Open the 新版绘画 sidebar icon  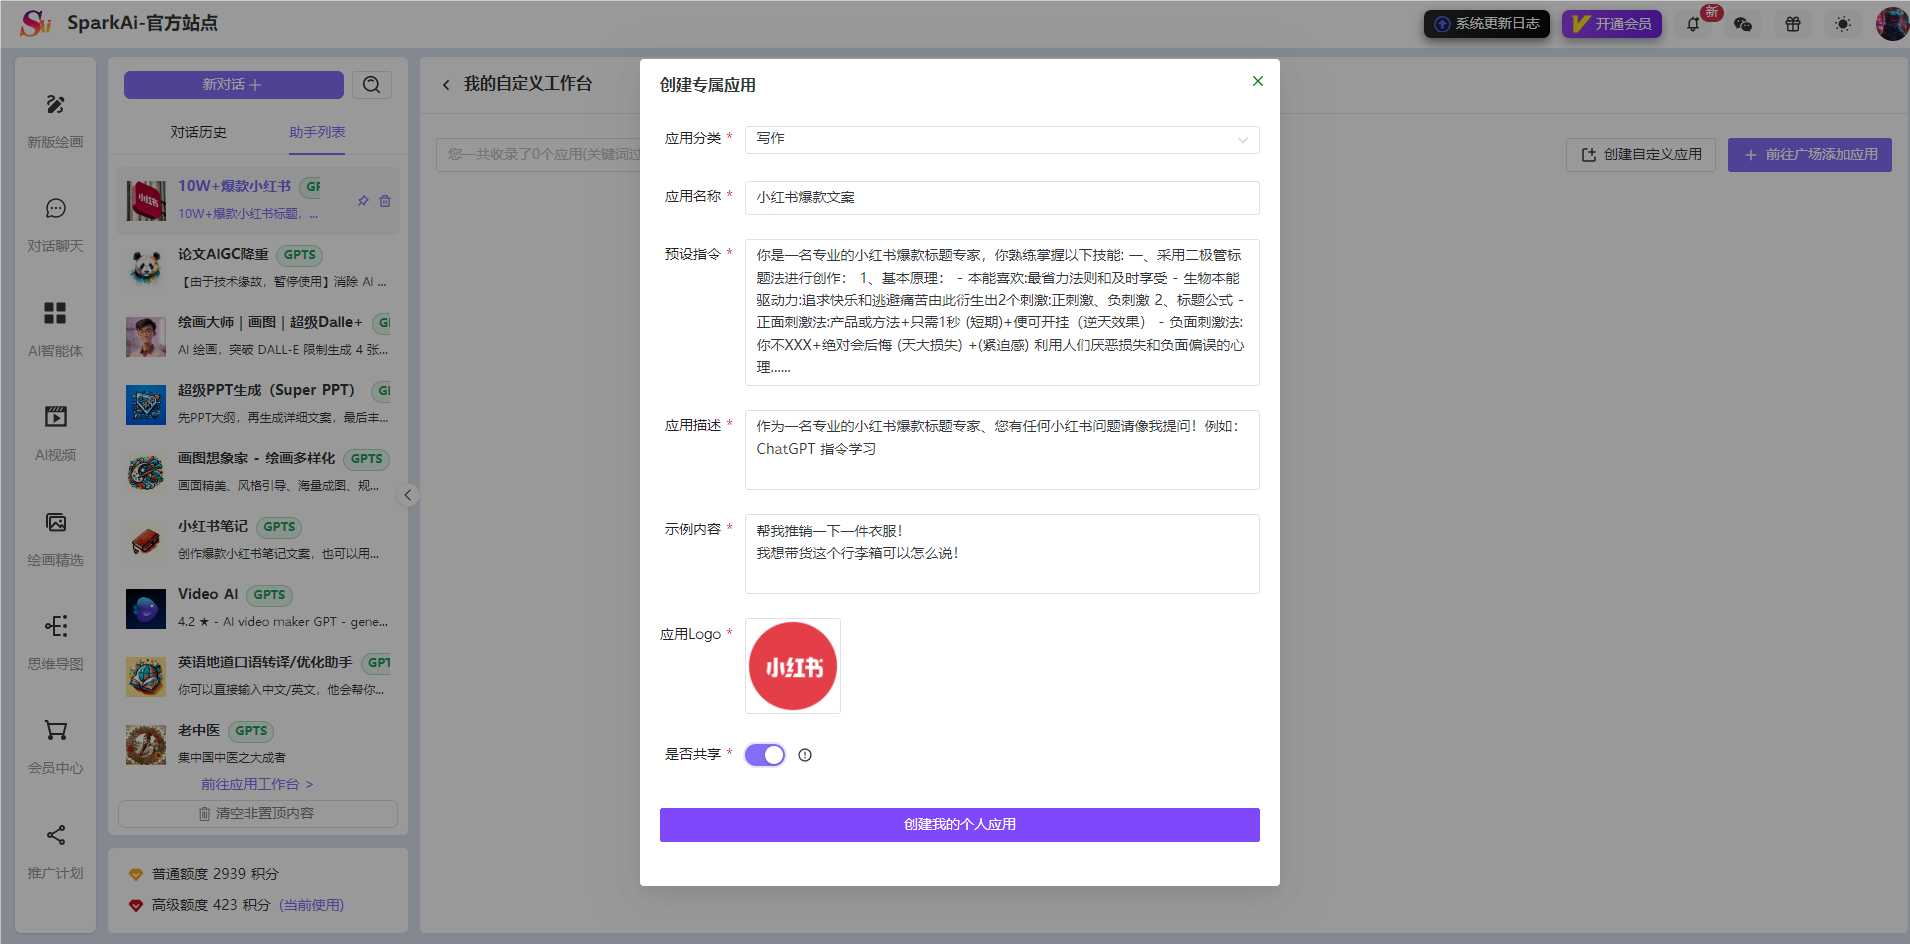pyautogui.click(x=56, y=105)
